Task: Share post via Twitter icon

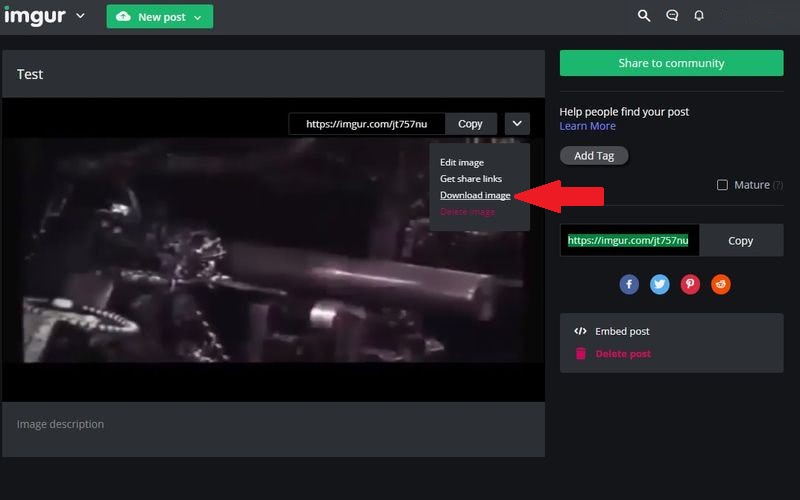Action: point(660,284)
